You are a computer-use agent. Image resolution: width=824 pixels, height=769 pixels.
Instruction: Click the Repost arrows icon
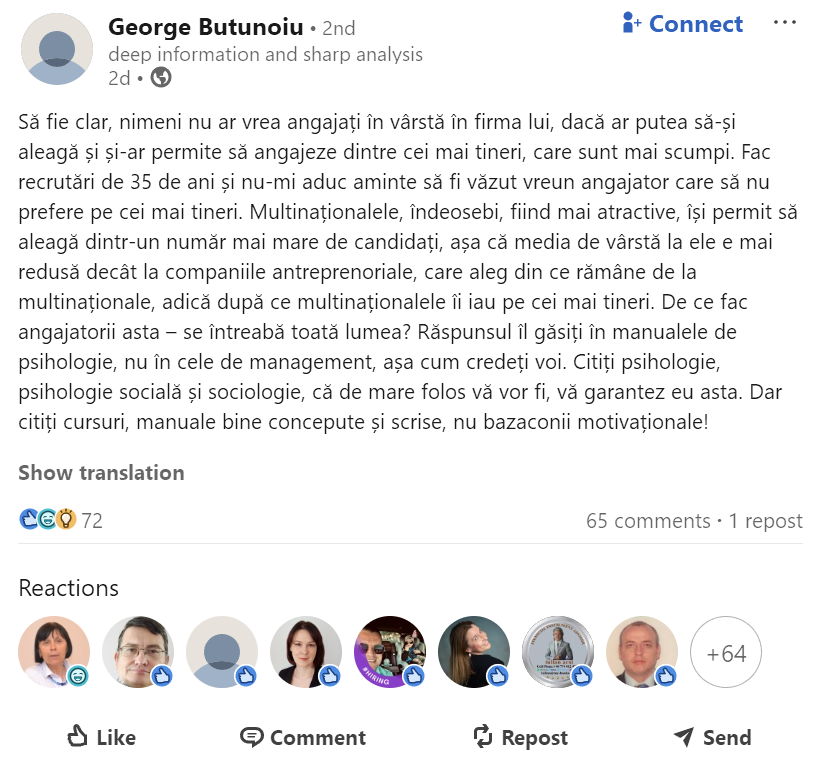tap(483, 737)
